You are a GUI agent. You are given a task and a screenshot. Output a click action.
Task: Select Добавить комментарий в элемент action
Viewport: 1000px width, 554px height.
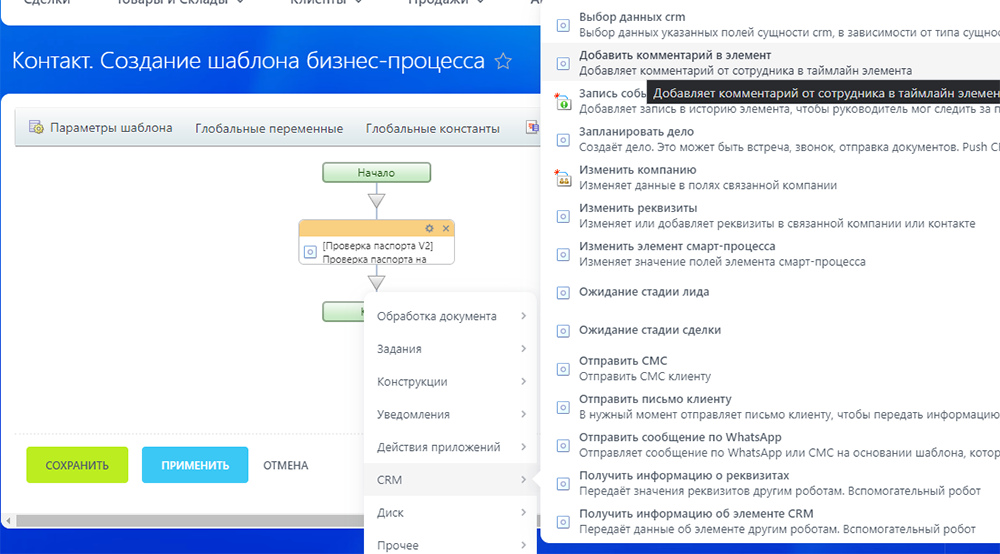click(x=675, y=55)
